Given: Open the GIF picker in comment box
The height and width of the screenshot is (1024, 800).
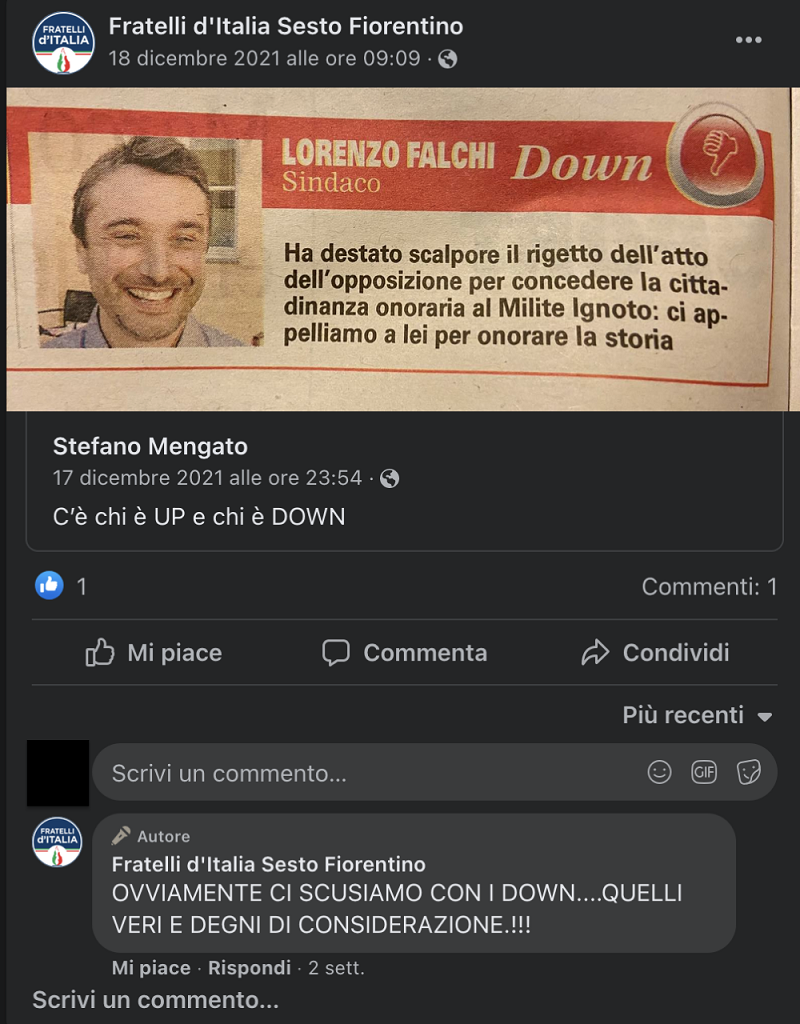Looking at the screenshot, I should click(704, 773).
